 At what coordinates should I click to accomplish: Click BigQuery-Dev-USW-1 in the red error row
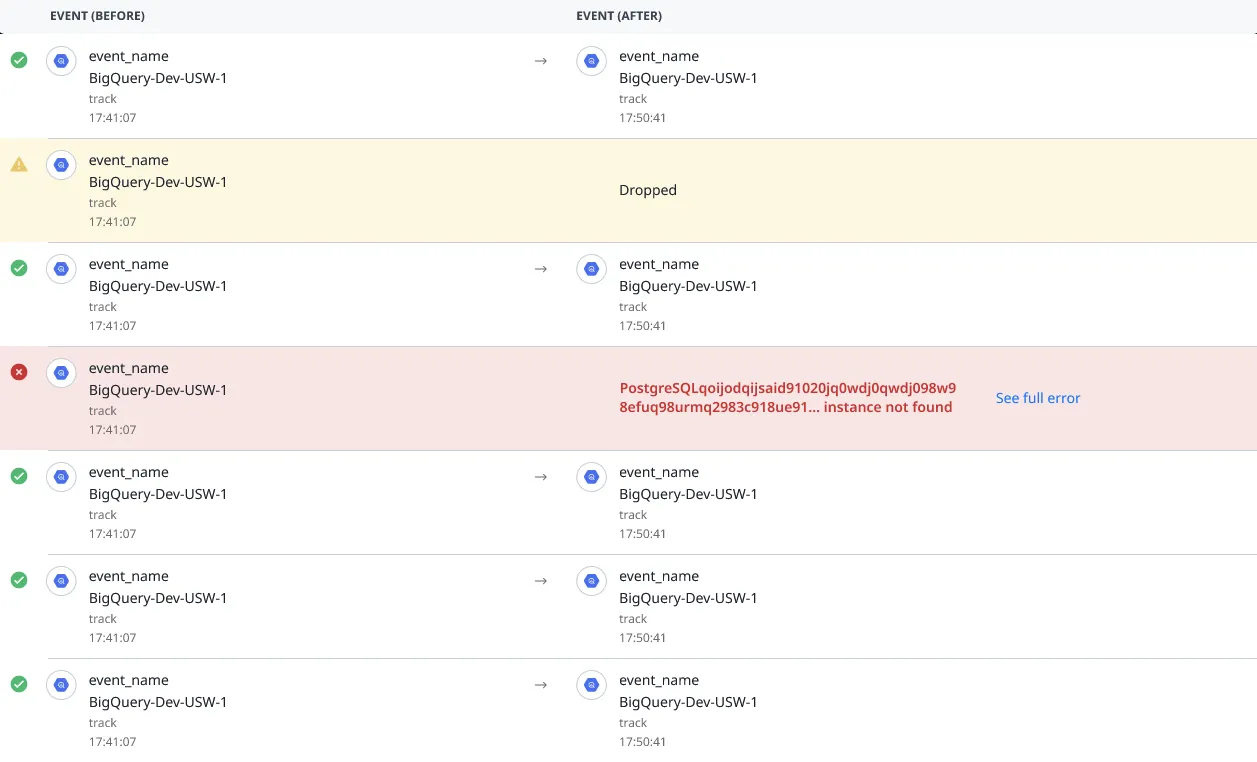tap(158, 390)
